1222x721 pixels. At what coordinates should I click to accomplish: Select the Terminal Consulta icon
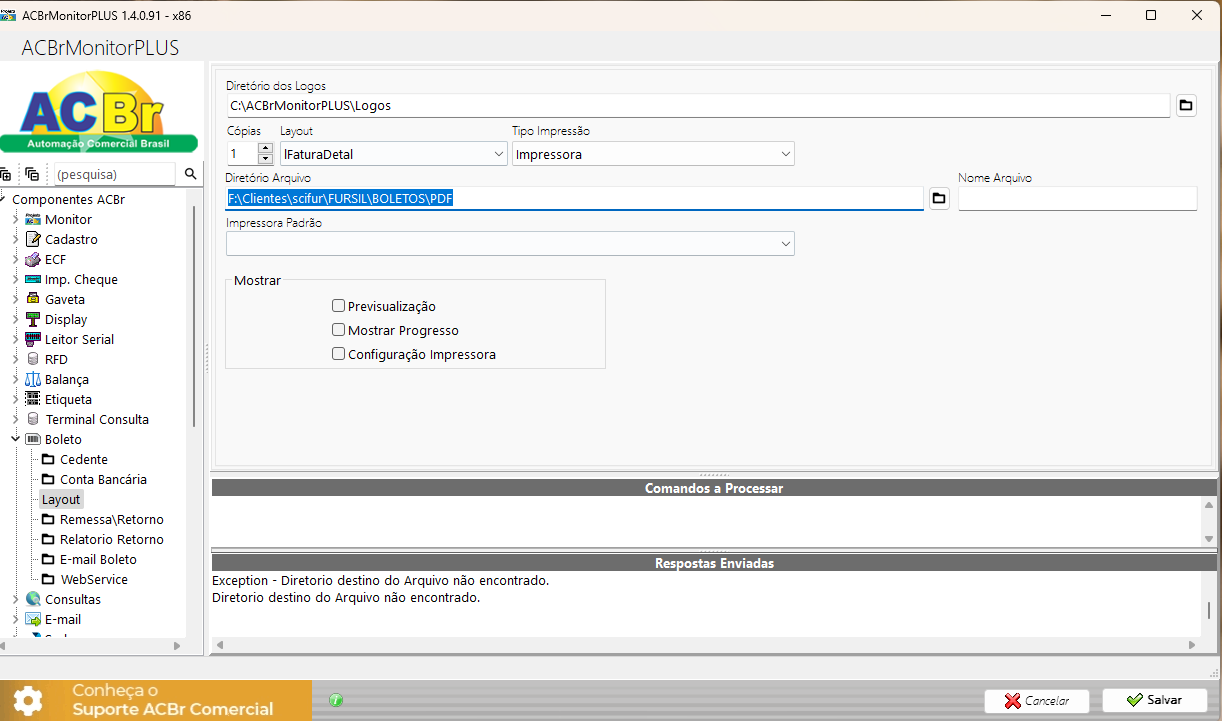tap(33, 419)
